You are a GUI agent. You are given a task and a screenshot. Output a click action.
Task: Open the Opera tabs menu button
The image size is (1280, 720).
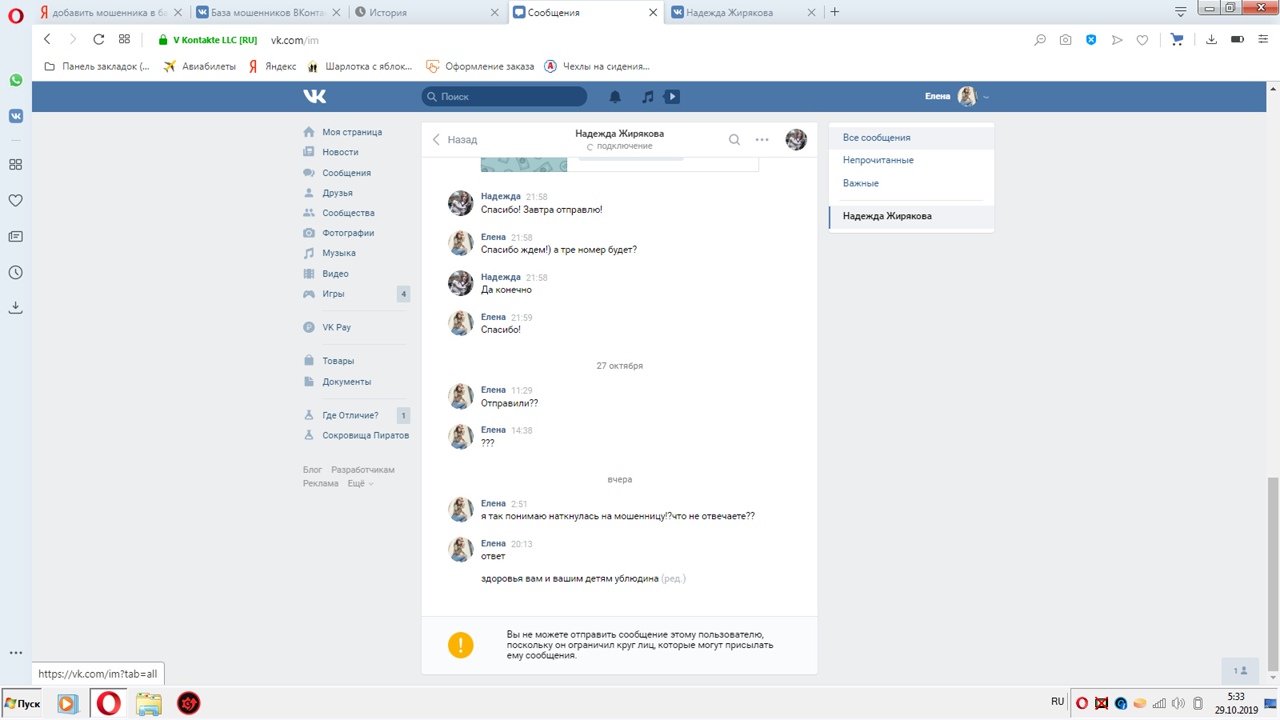pos(1180,12)
